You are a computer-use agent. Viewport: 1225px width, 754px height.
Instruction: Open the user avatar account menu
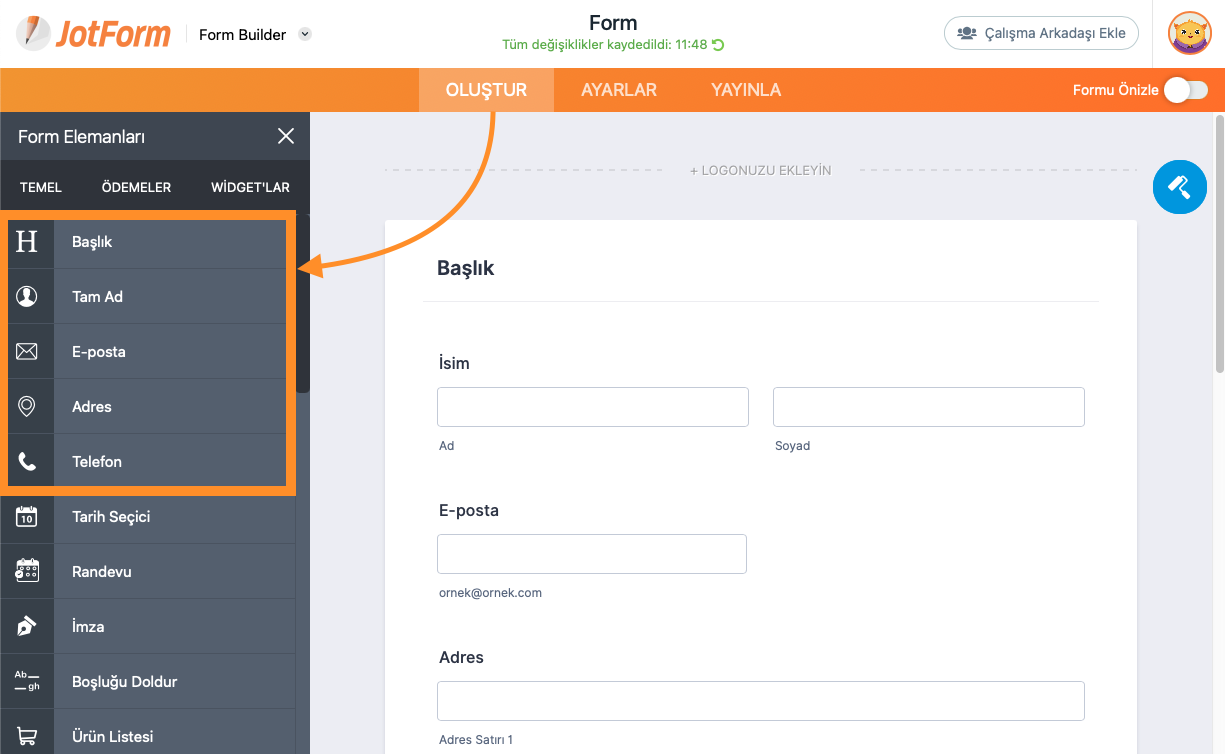point(1189,33)
